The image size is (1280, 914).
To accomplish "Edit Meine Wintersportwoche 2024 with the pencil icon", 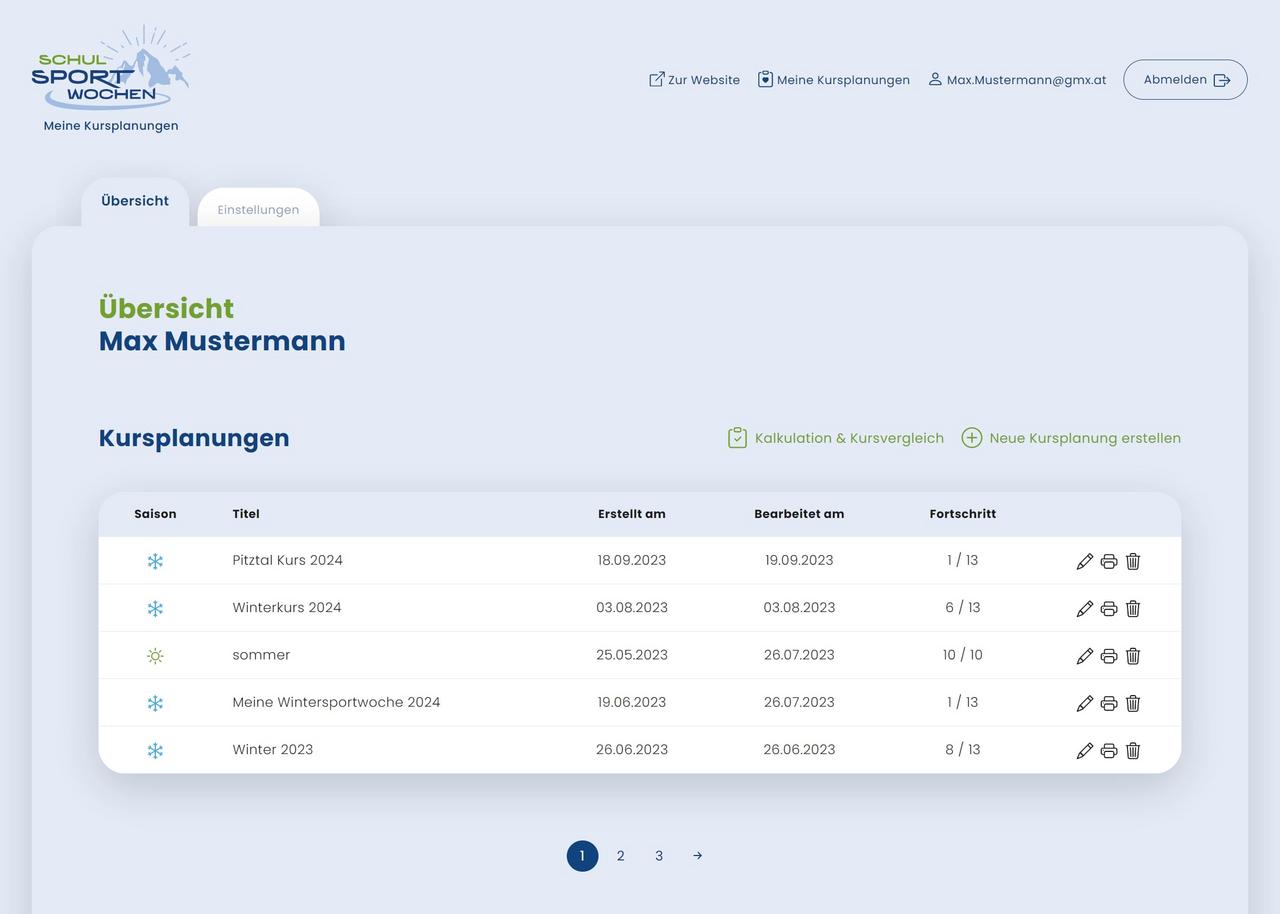I will tap(1085, 702).
